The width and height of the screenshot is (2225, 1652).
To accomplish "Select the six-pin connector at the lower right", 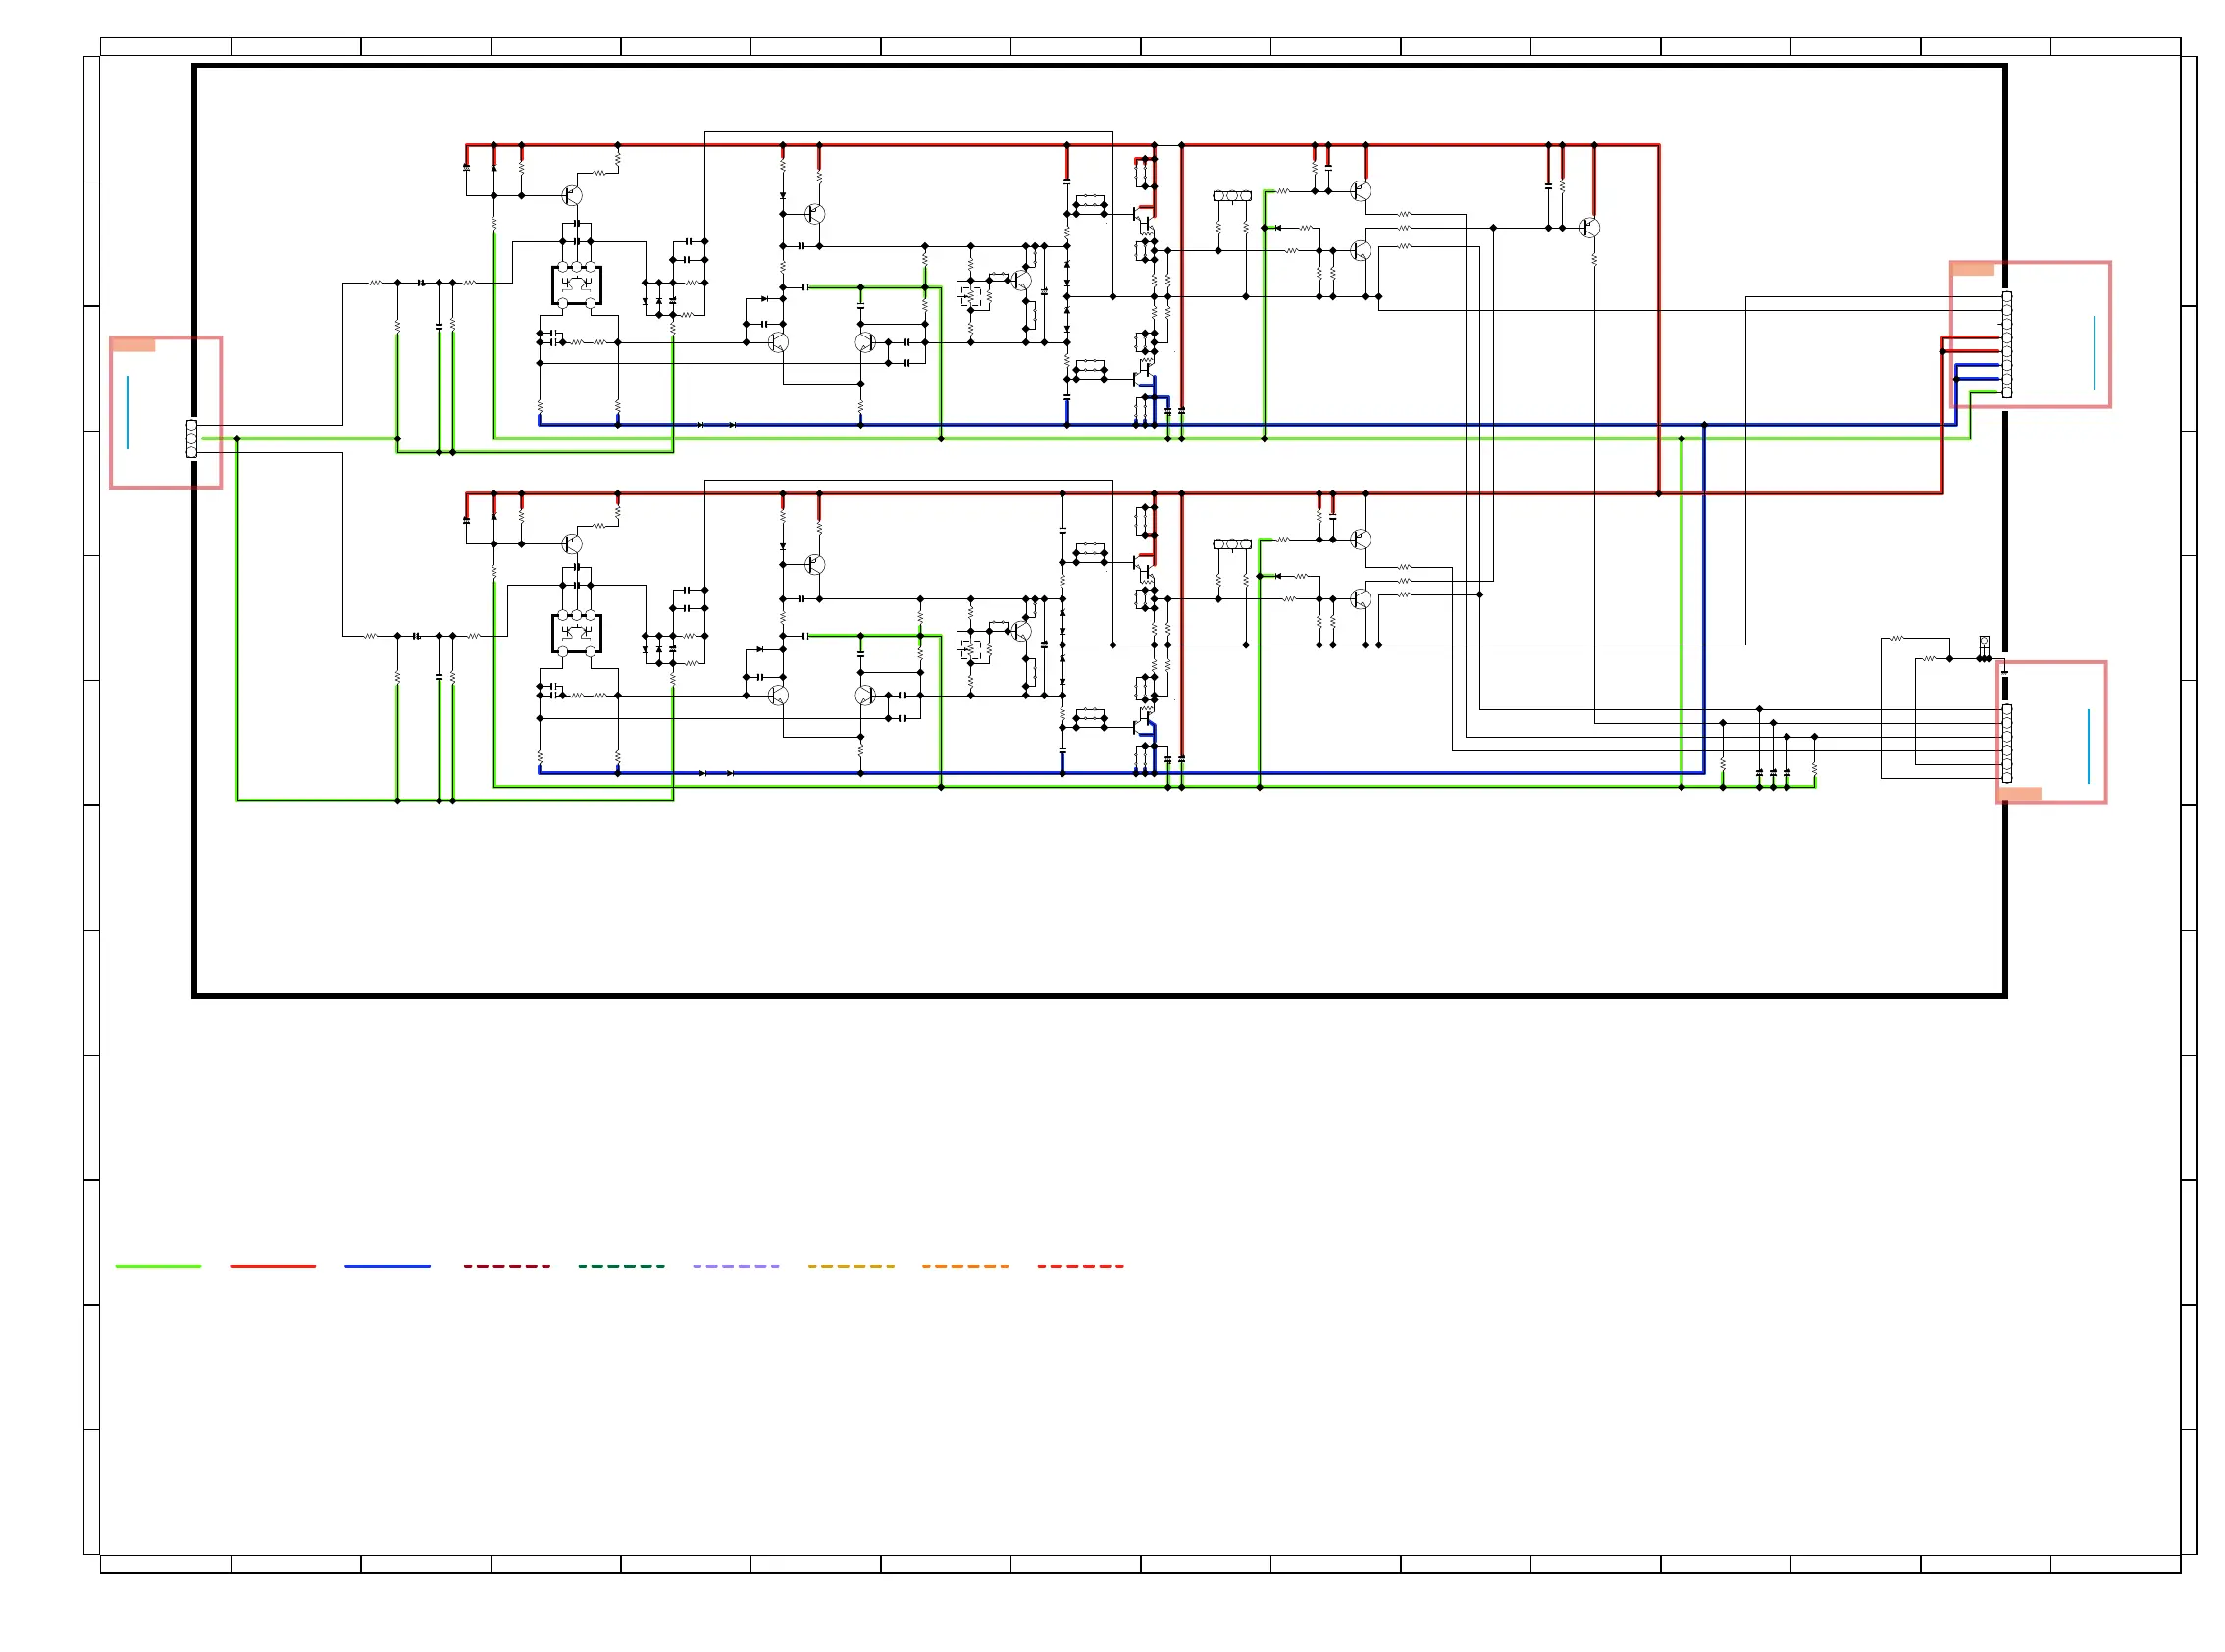I will (x=2006, y=743).
